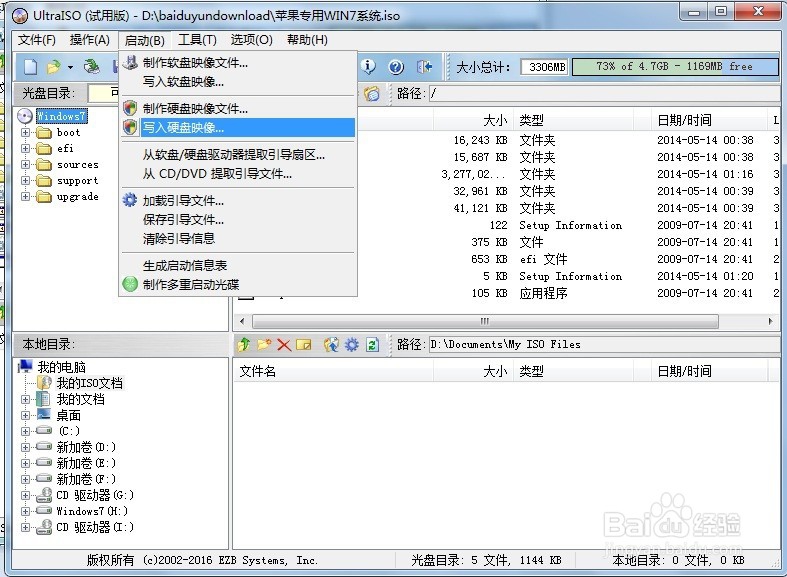Open the 选项(O) menu
This screenshot has height=577, width=787.
[x=251, y=40]
